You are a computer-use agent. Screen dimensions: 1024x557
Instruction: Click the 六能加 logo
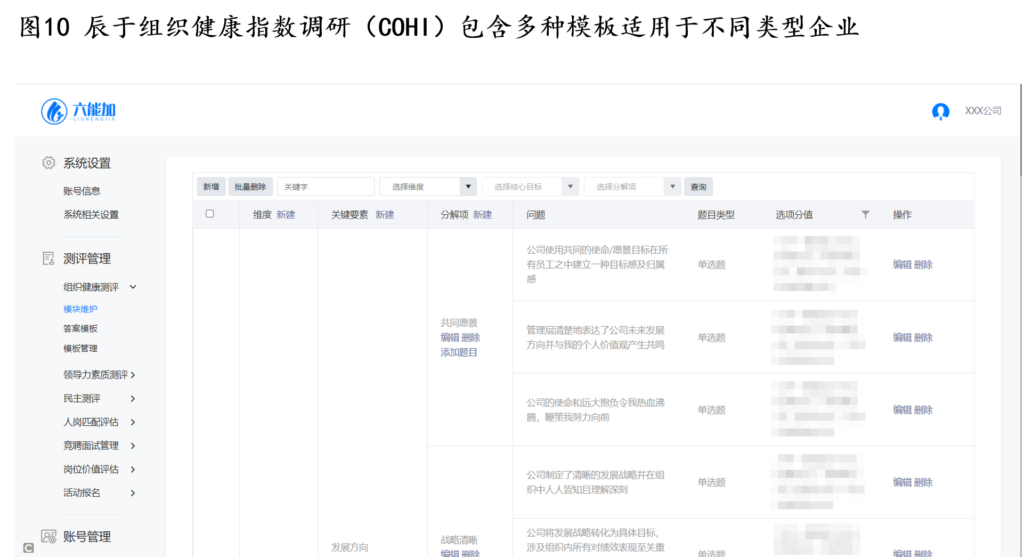(78, 111)
